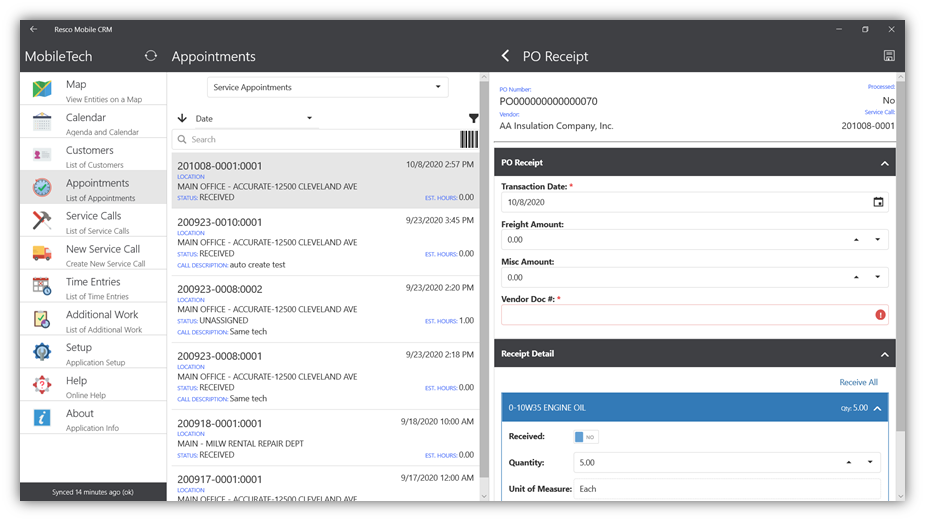925x521 pixels.
Task: Click the Vendor Doc # input field
Action: (685, 315)
